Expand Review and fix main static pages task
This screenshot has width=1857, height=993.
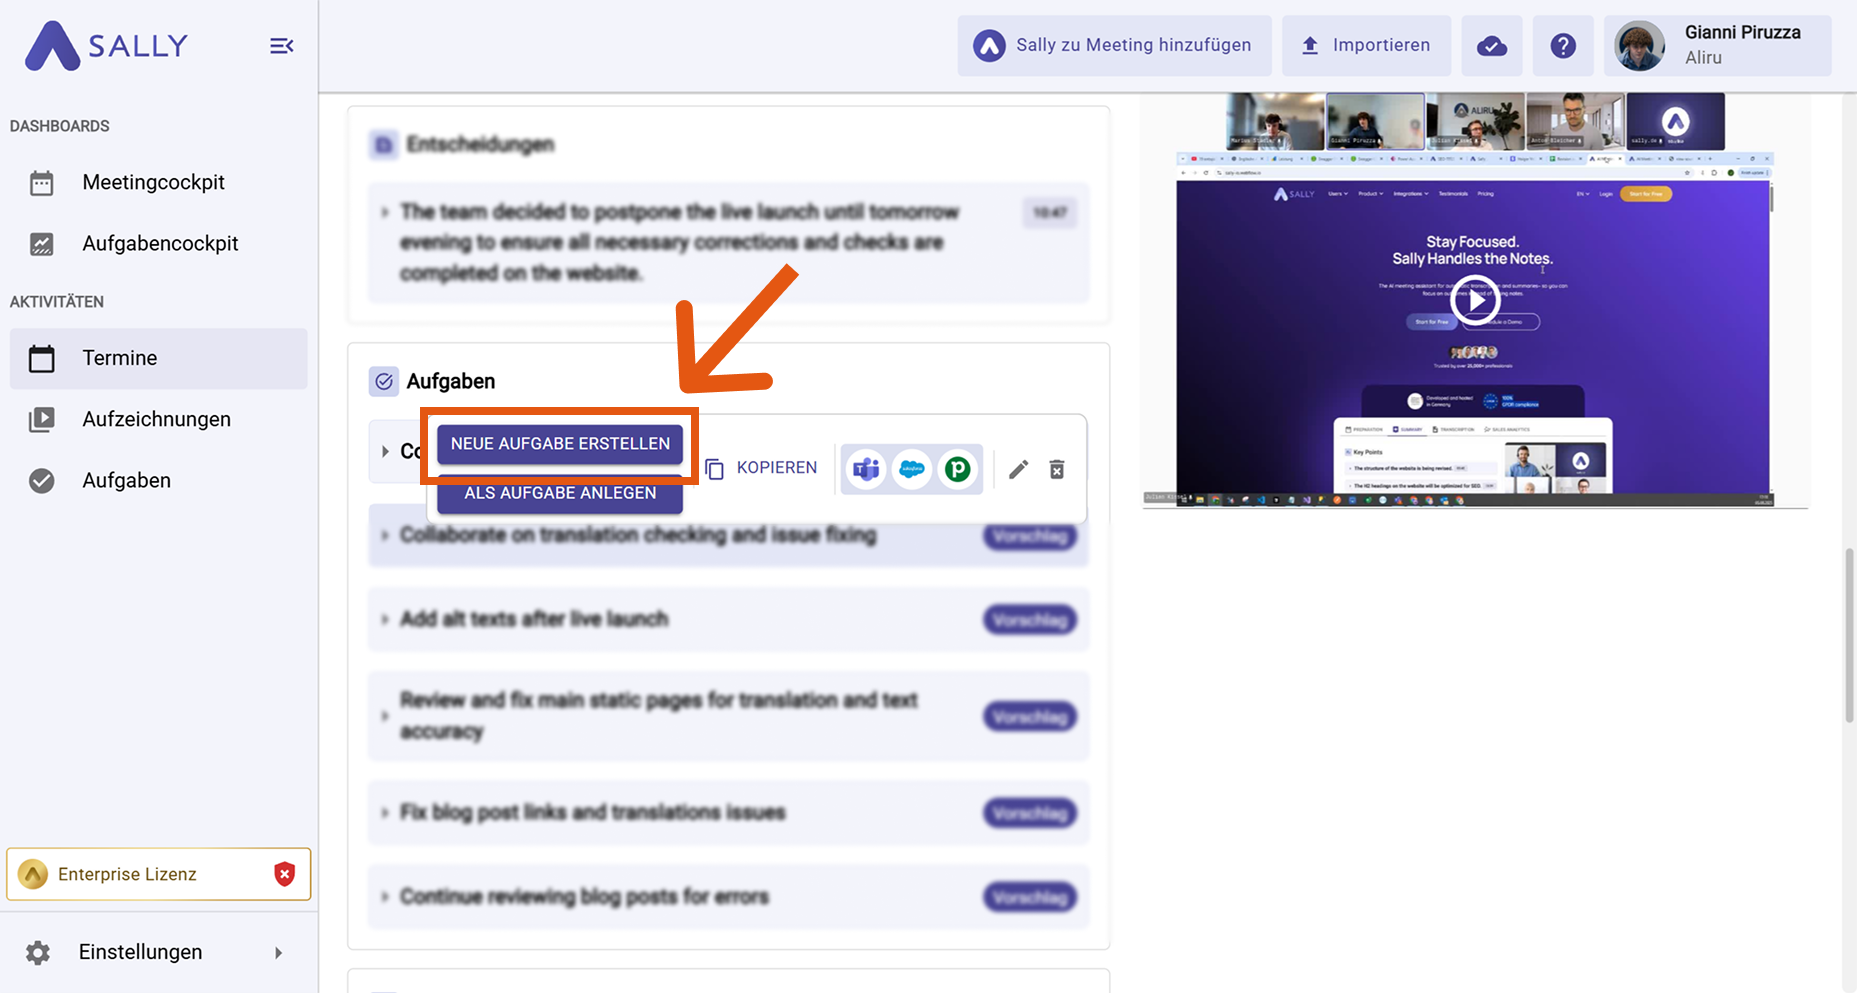(385, 716)
